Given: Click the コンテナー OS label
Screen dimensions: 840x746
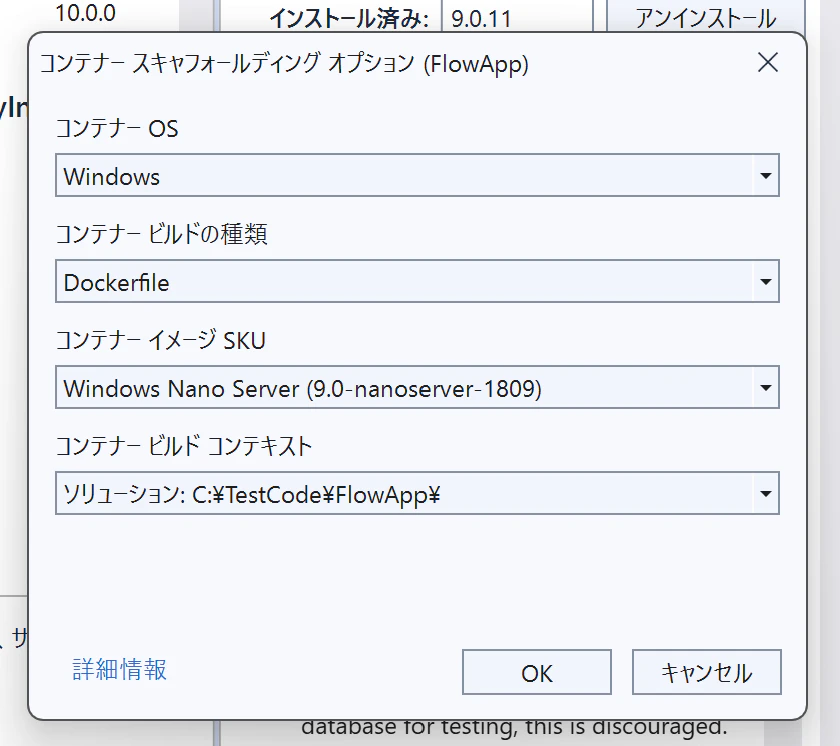Looking at the screenshot, I should [117, 129].
